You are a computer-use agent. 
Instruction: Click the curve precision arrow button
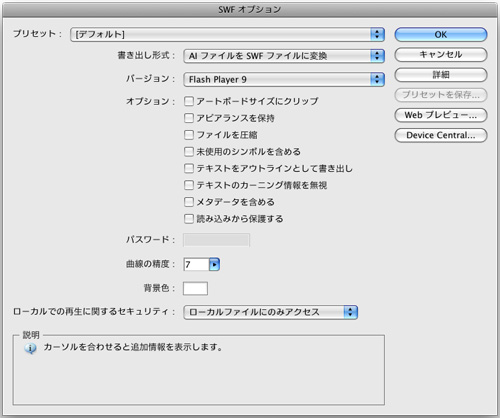click(214, 265)
